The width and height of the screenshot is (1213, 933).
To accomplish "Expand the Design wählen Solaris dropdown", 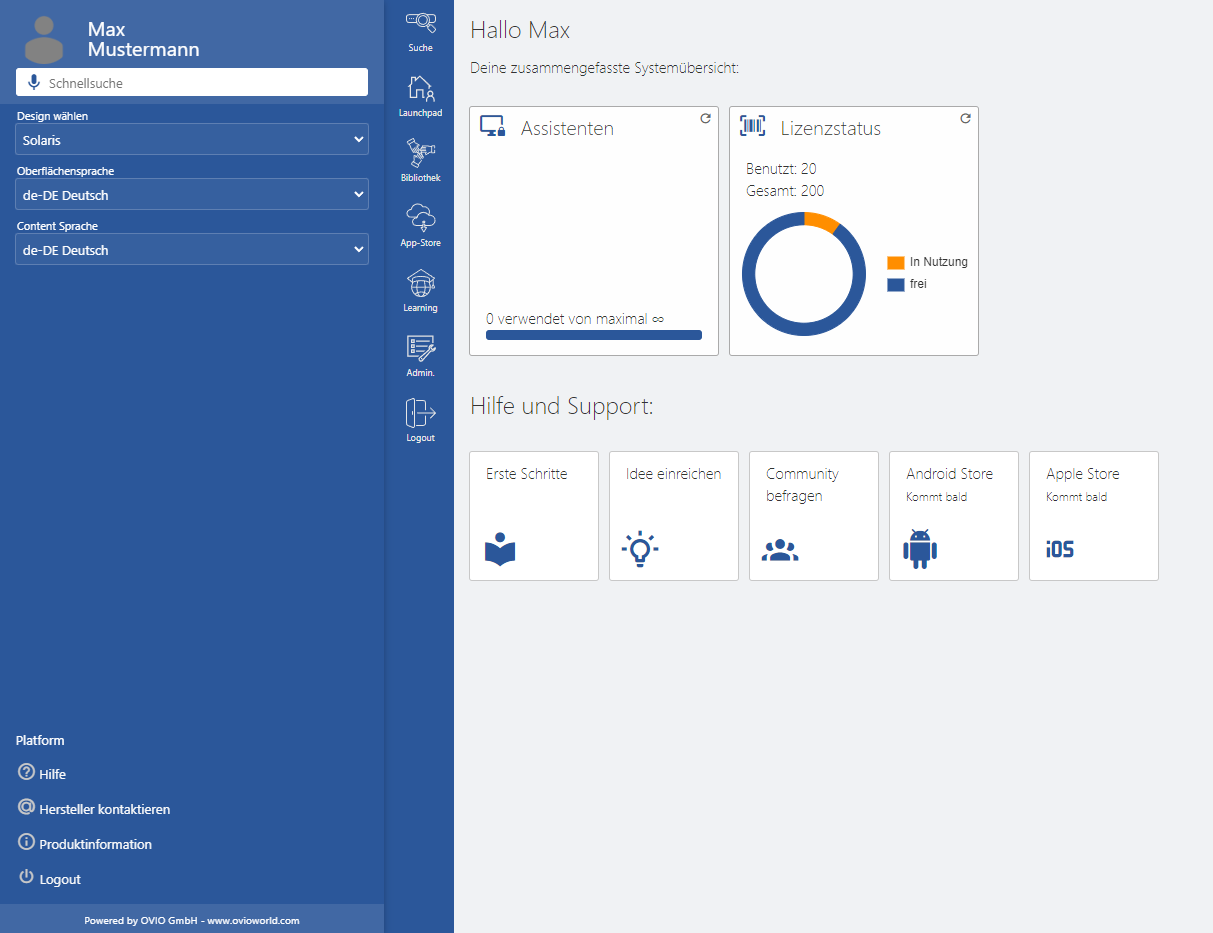I will coord(192,140).
